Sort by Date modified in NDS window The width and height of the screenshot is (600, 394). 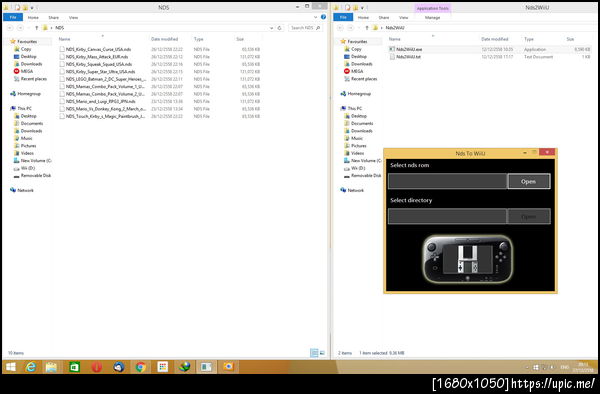tap(165, 39)
